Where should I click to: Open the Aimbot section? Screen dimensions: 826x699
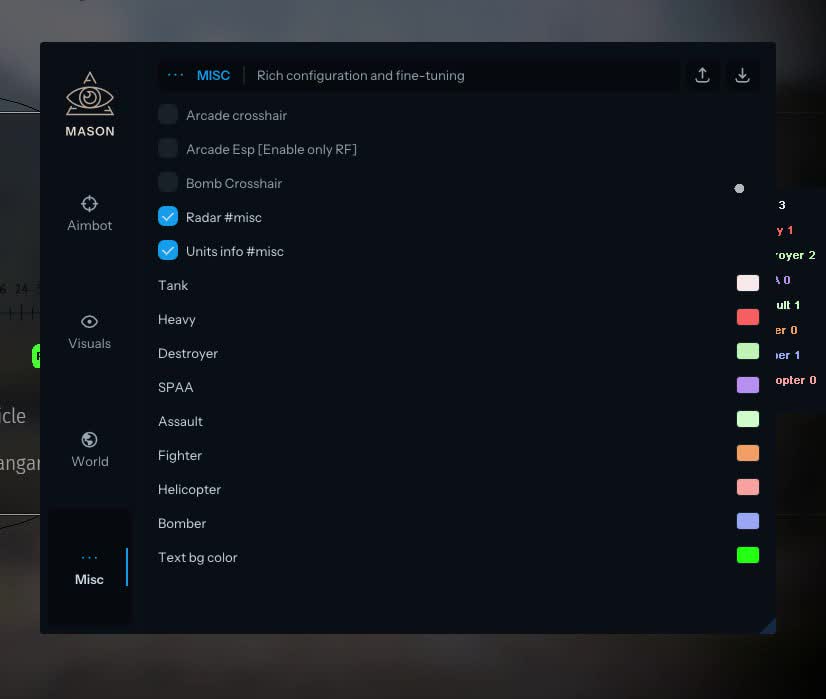(90, 213)
